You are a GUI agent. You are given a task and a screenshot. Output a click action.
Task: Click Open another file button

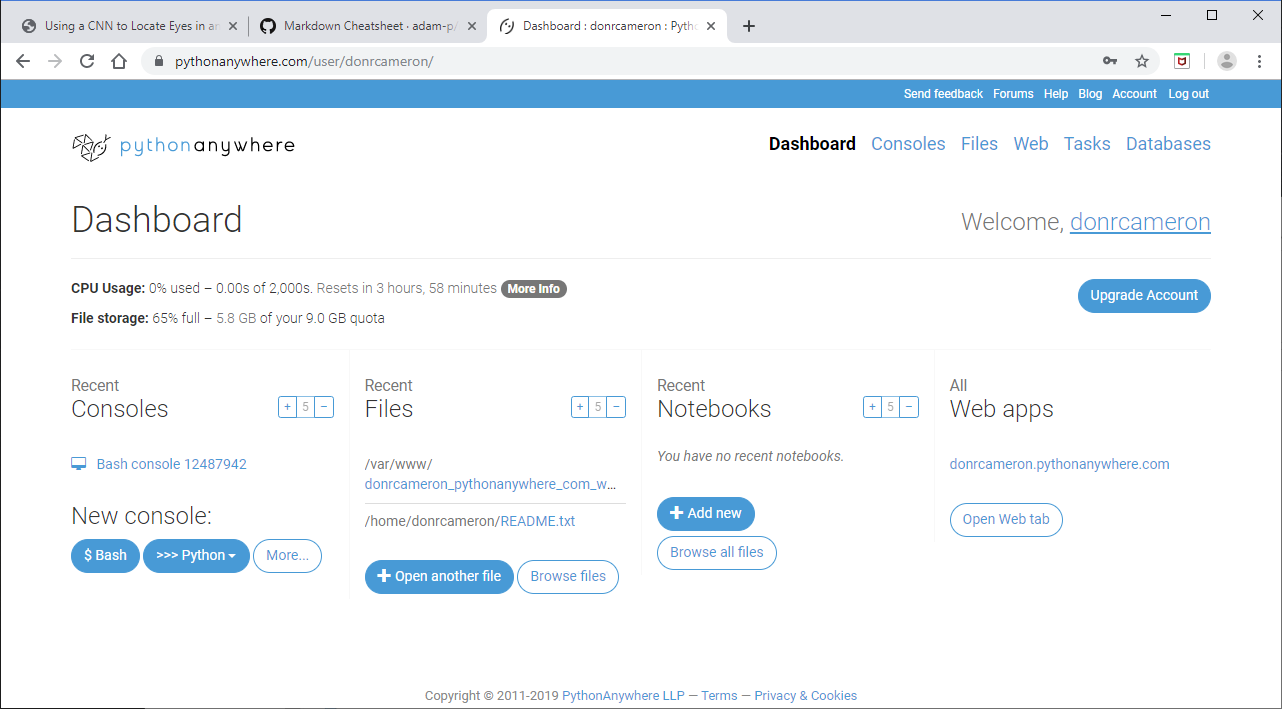pos(439,577)
